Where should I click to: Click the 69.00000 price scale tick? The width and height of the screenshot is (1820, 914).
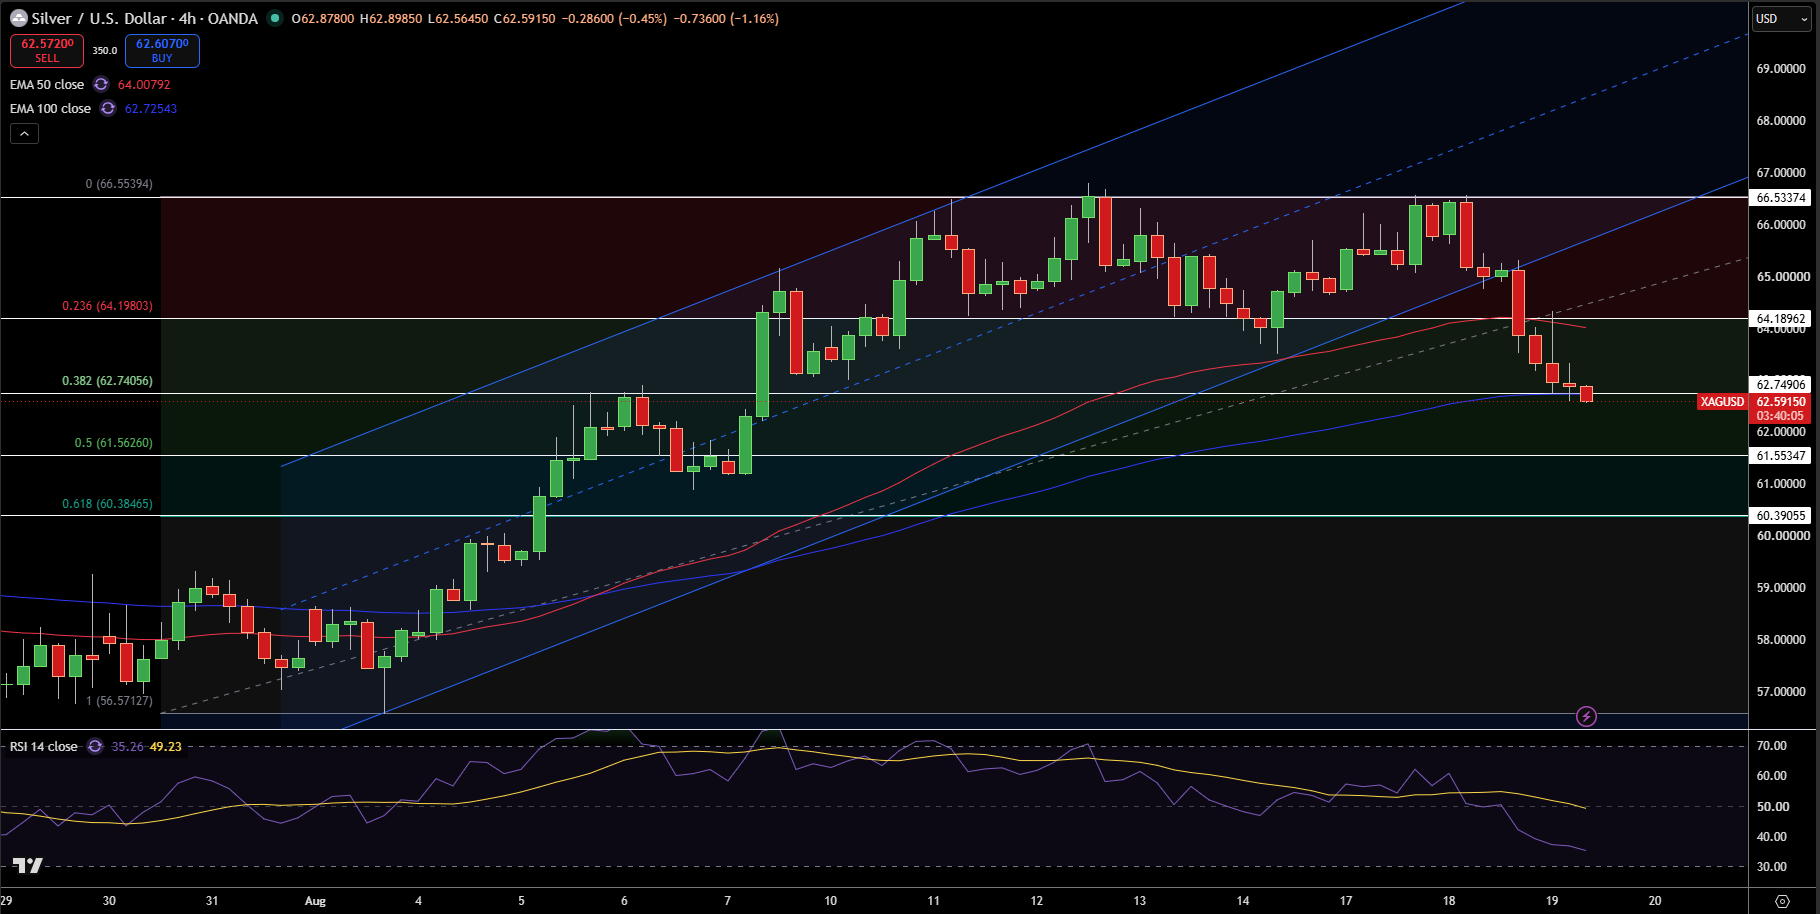tap(1781, 69)
